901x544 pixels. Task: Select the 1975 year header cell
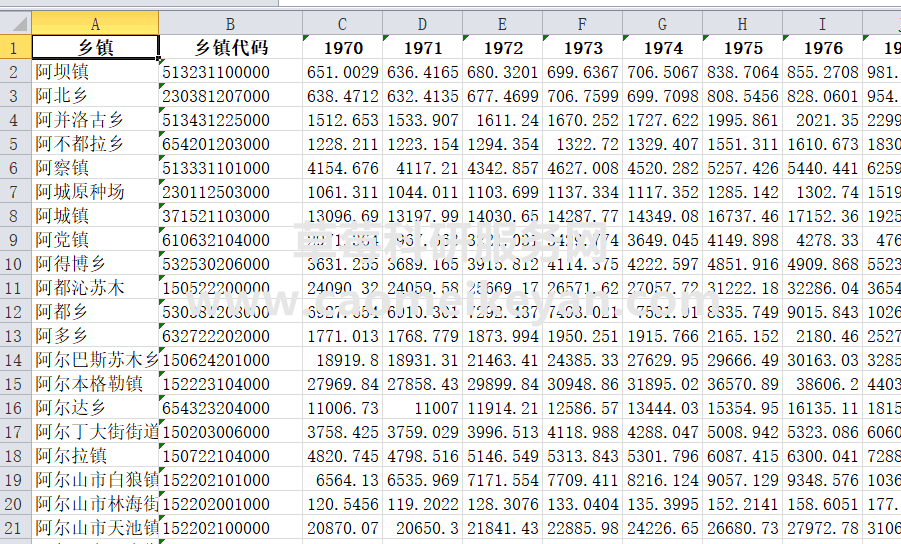point(742,47)
